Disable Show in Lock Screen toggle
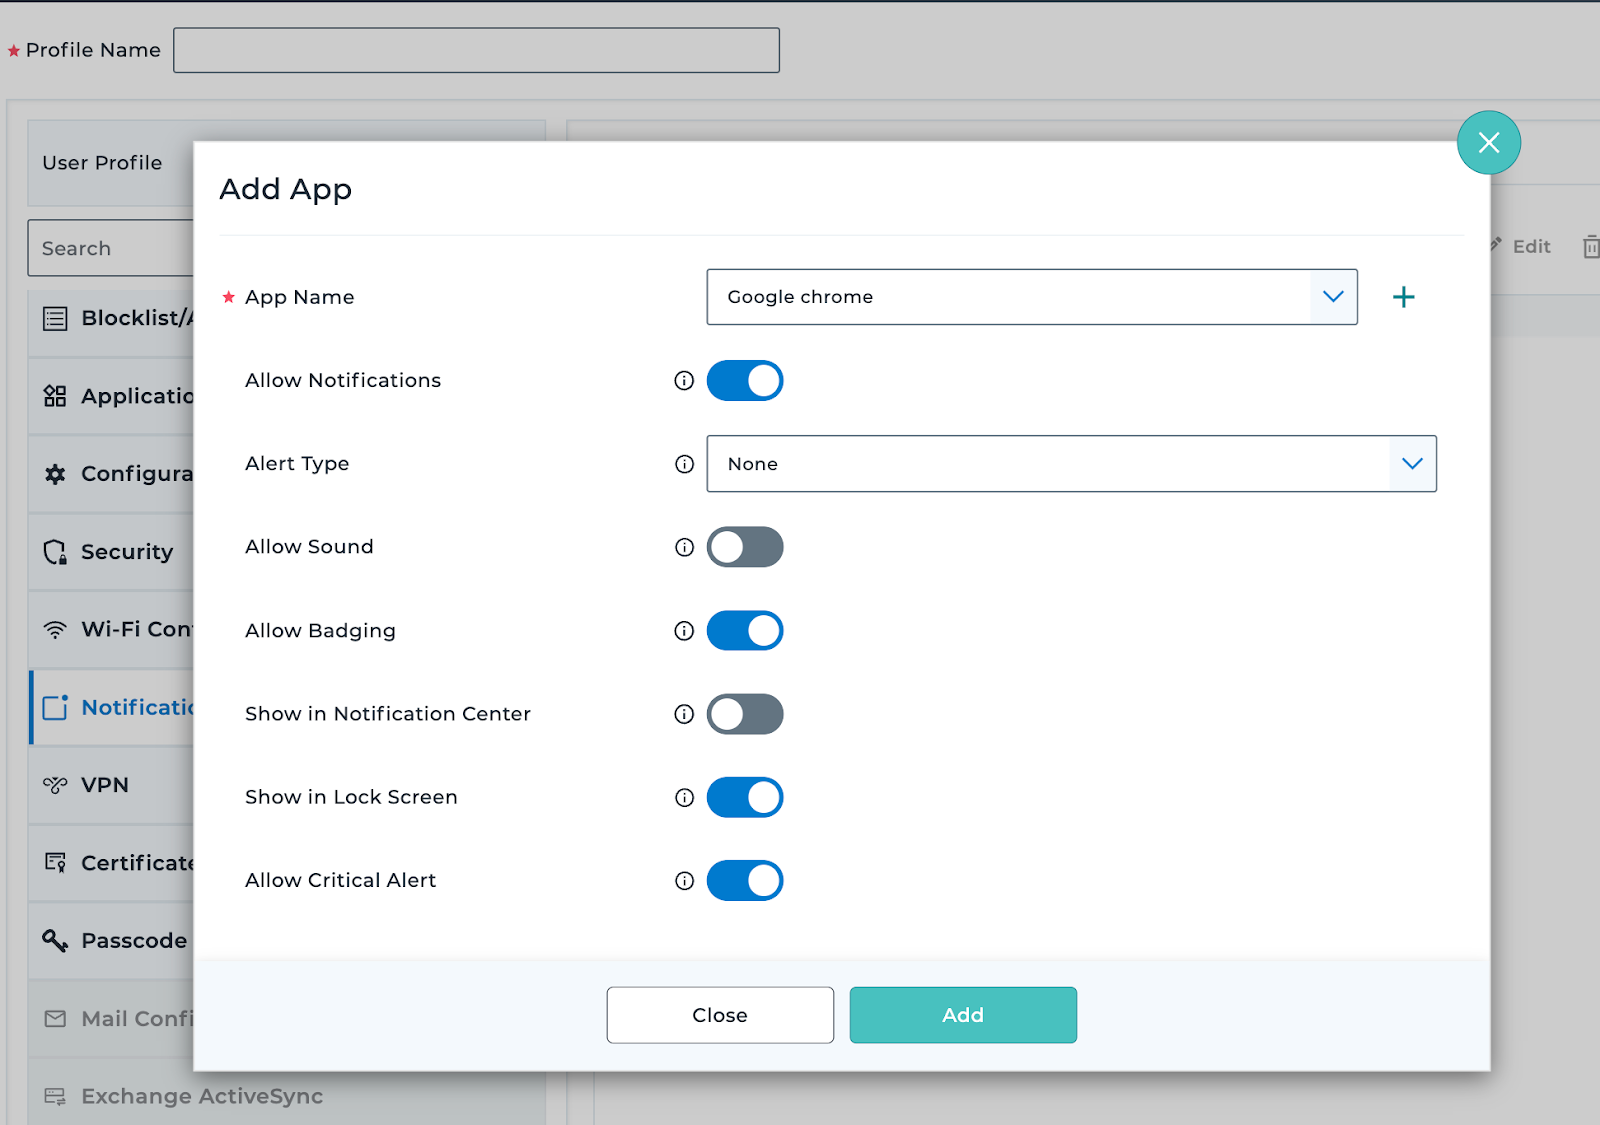 pos(745,797)
